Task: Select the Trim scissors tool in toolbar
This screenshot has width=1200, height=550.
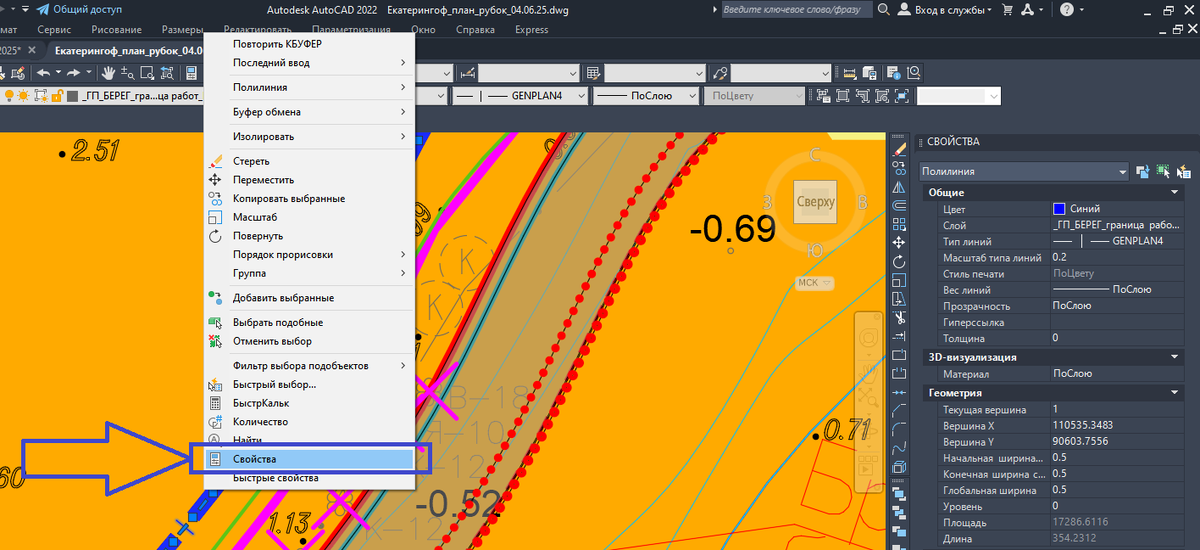Action: tap(899, 317)
